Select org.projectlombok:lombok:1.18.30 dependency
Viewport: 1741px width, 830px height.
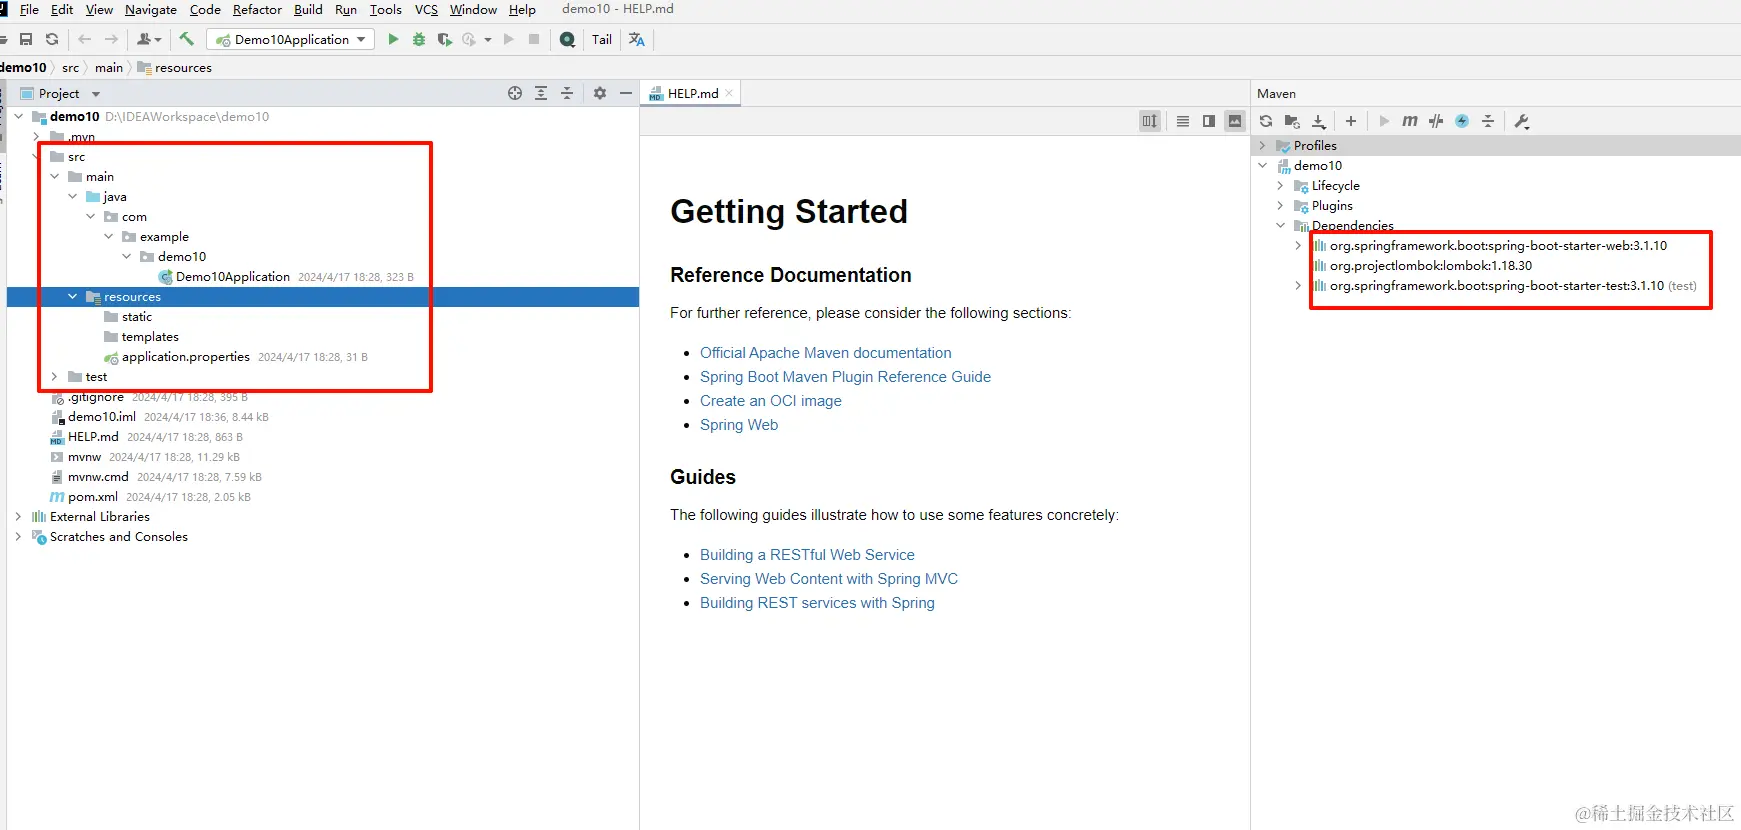pos(1431,266)
